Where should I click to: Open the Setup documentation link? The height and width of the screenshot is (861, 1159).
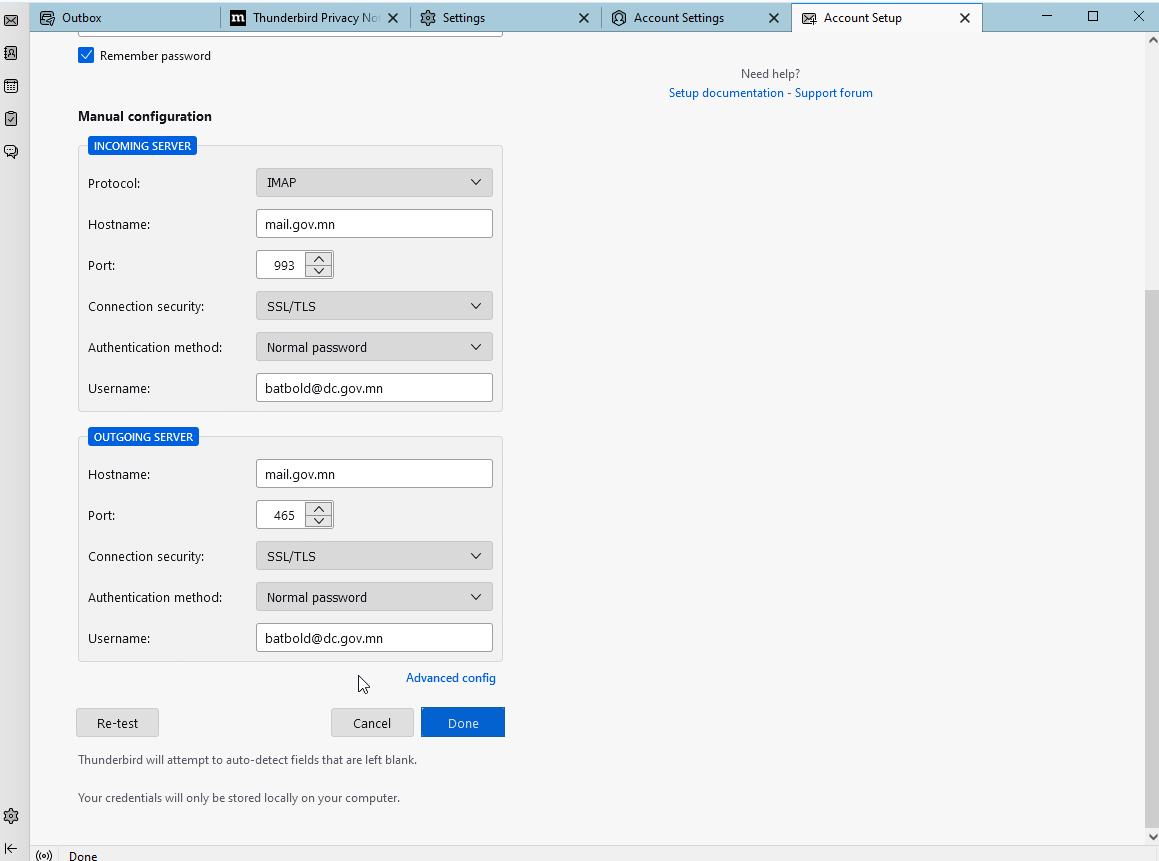[x=726, y=93]
